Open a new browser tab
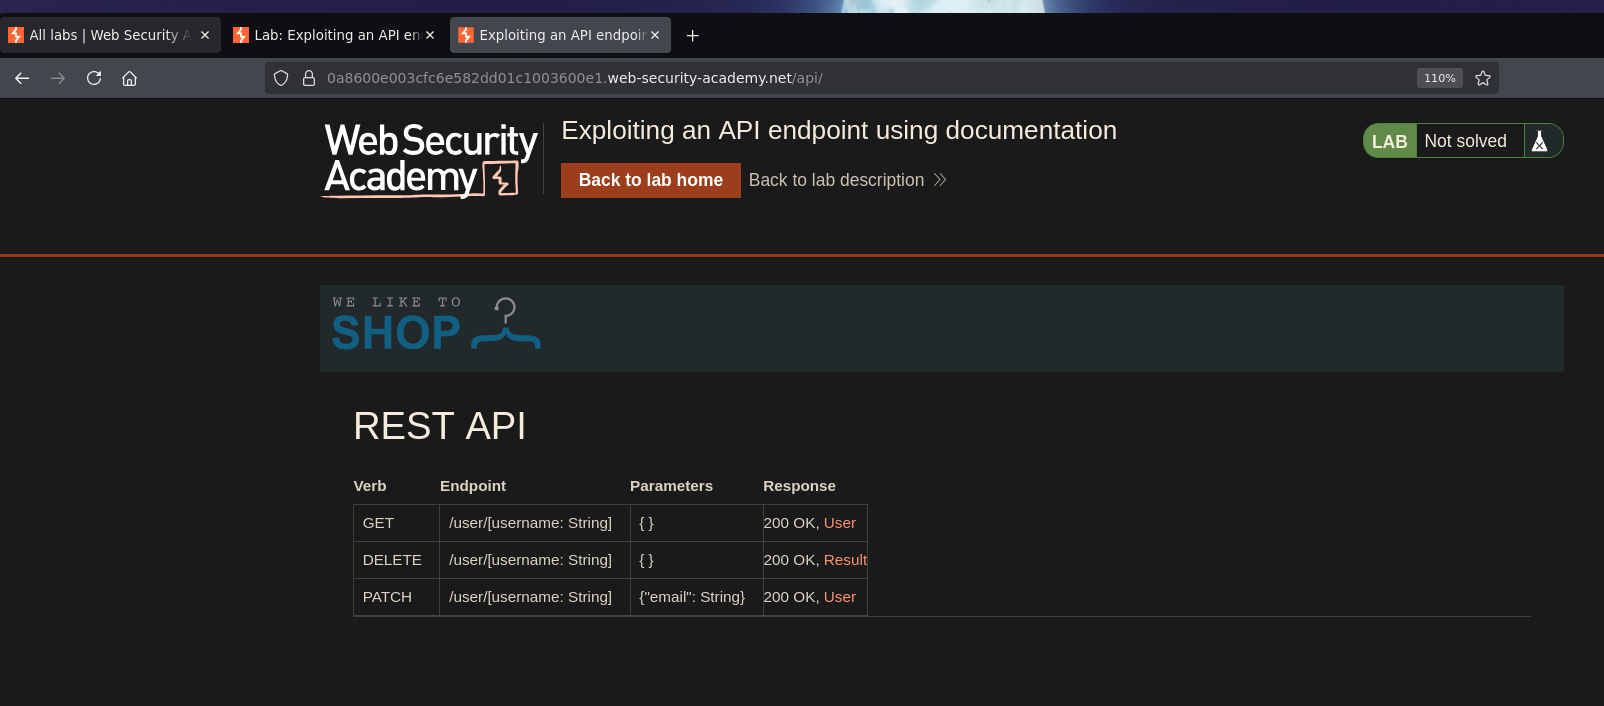 click(x=692, y=35)
